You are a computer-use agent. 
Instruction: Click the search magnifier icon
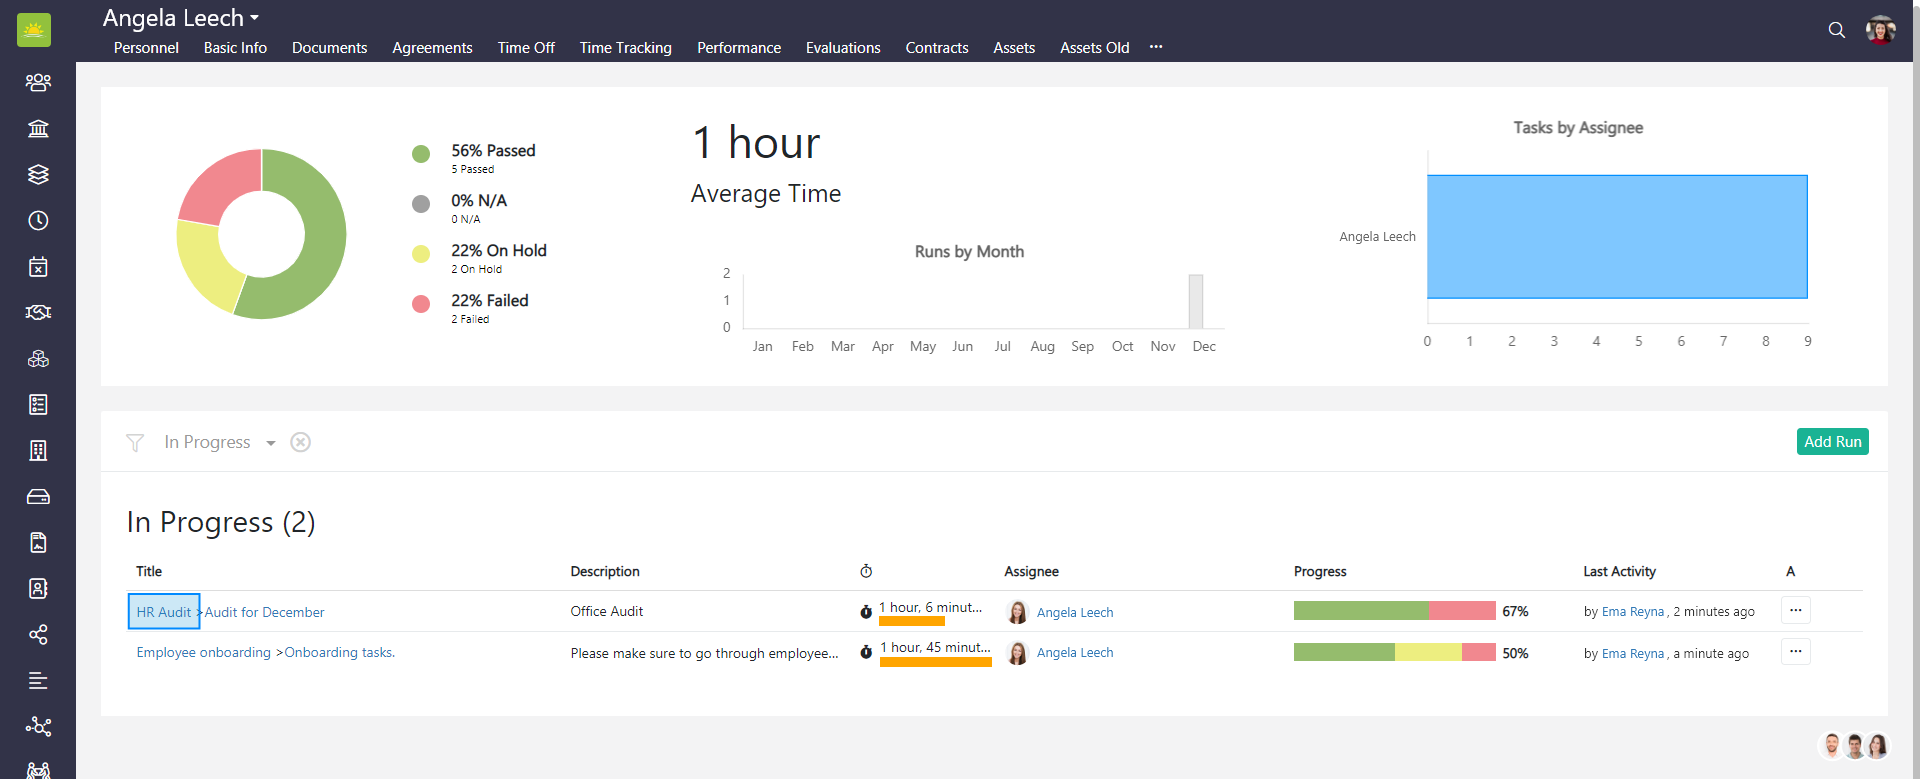click(1836, 30)
